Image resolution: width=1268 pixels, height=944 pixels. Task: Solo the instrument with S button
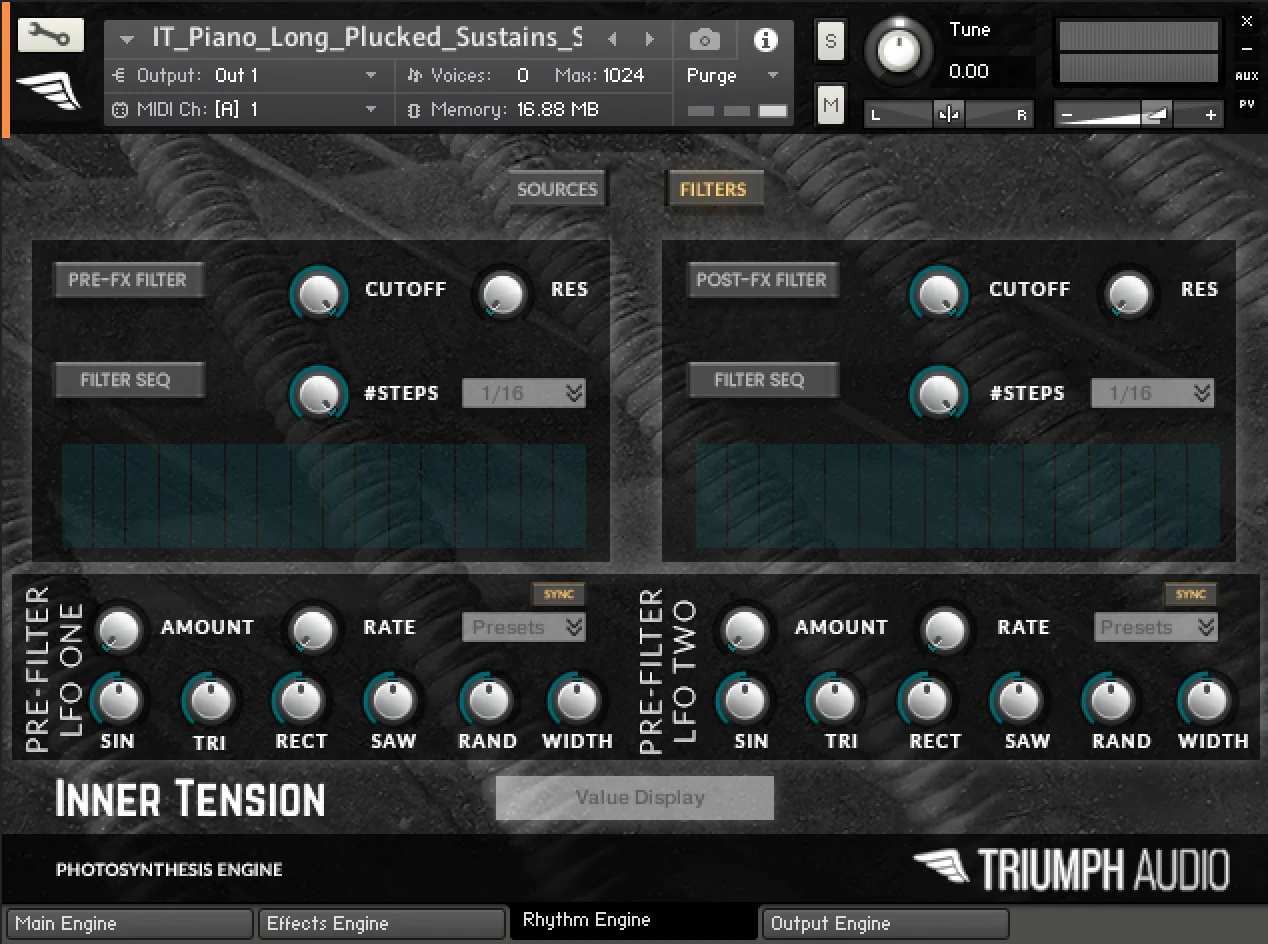coord(831,42)
